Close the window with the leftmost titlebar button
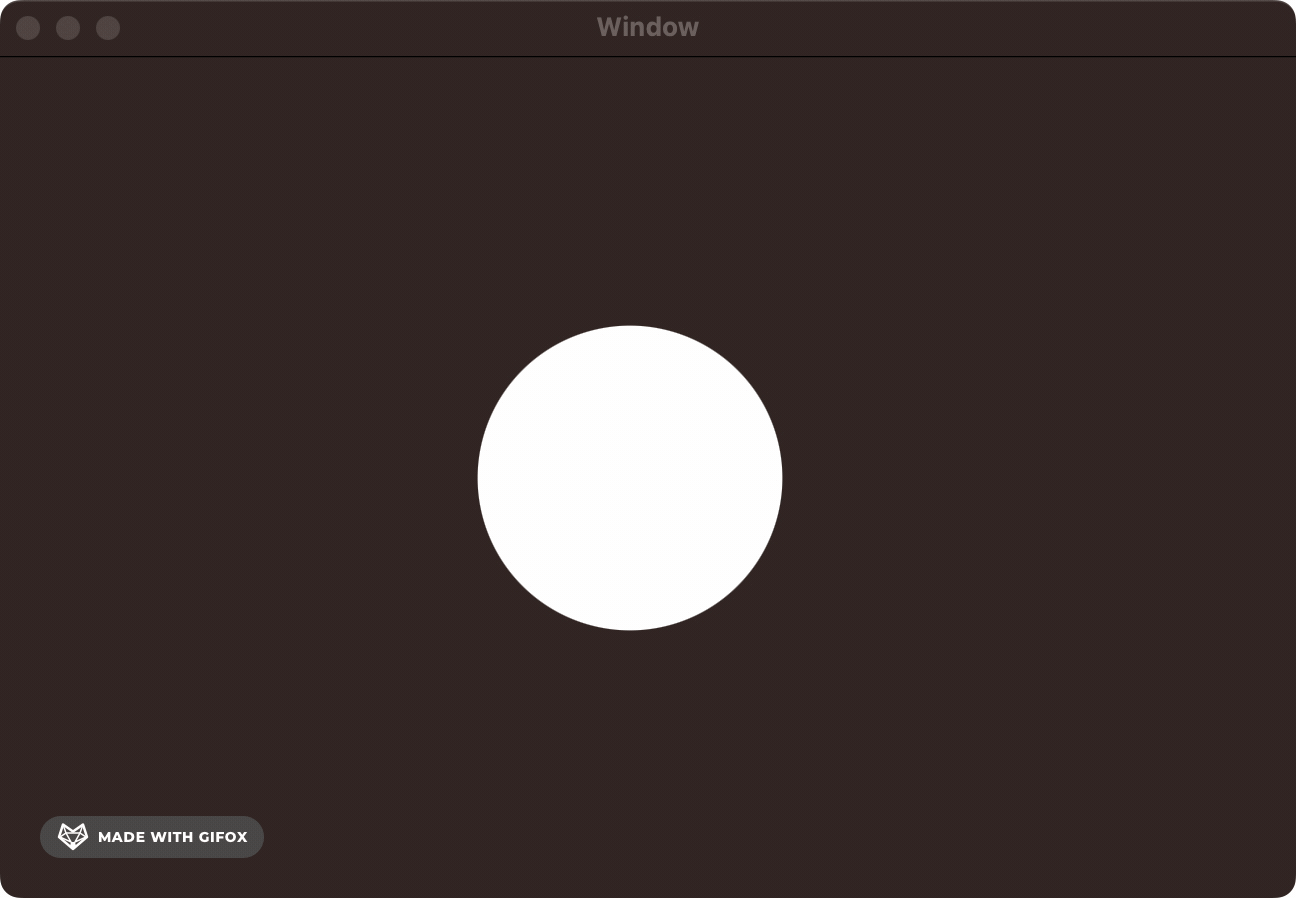Image resolution: width=1296 pixels, height=898 pixels. (x=28, y=28)
